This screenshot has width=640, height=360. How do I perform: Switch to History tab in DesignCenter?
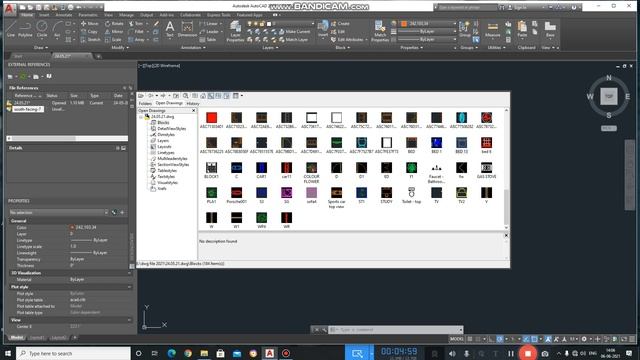tap(193, 104)
